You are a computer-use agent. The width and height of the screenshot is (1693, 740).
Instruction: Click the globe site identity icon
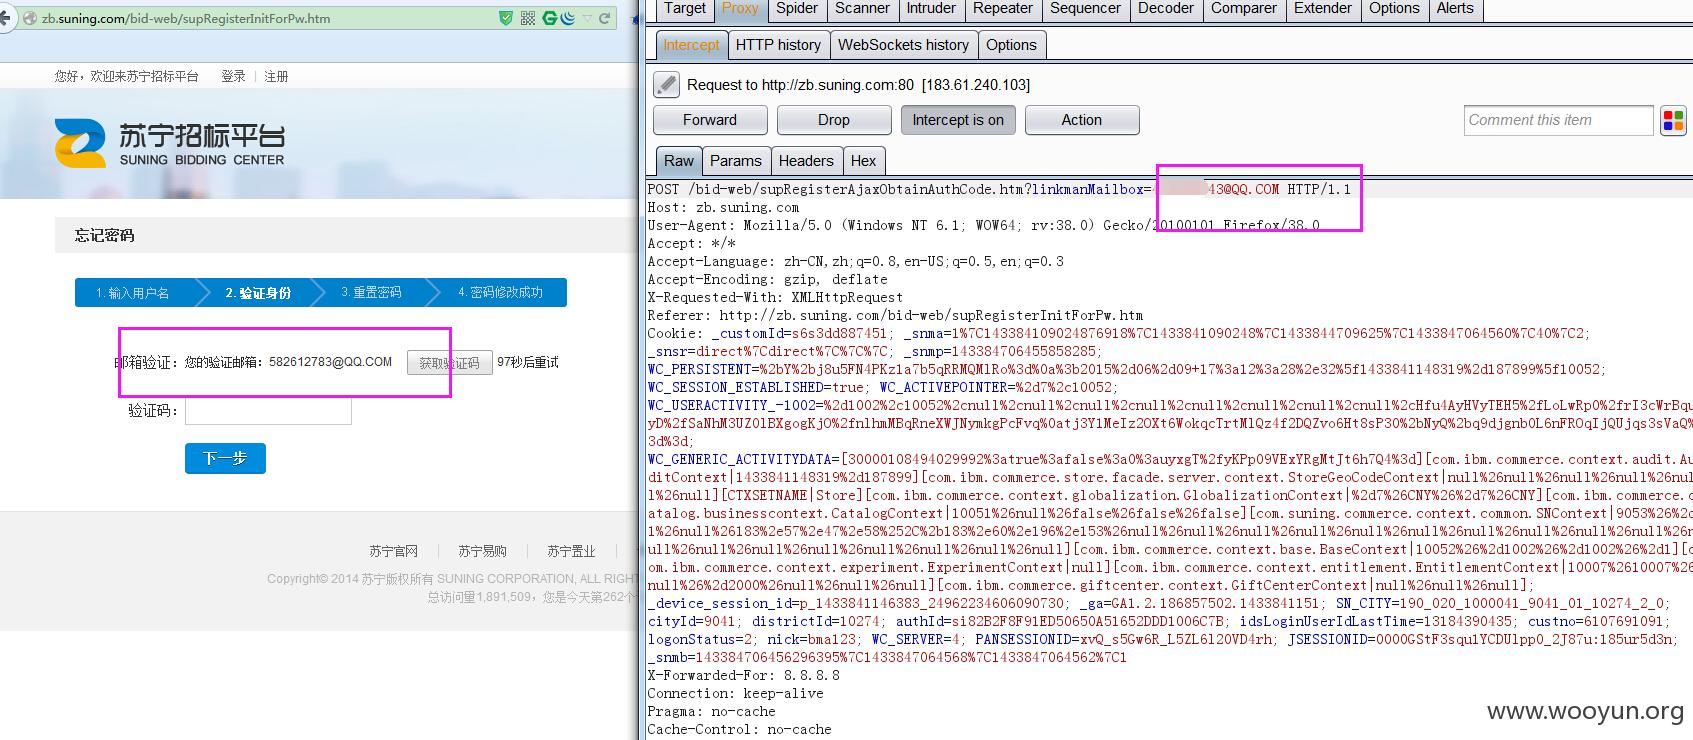pos(30,18)
